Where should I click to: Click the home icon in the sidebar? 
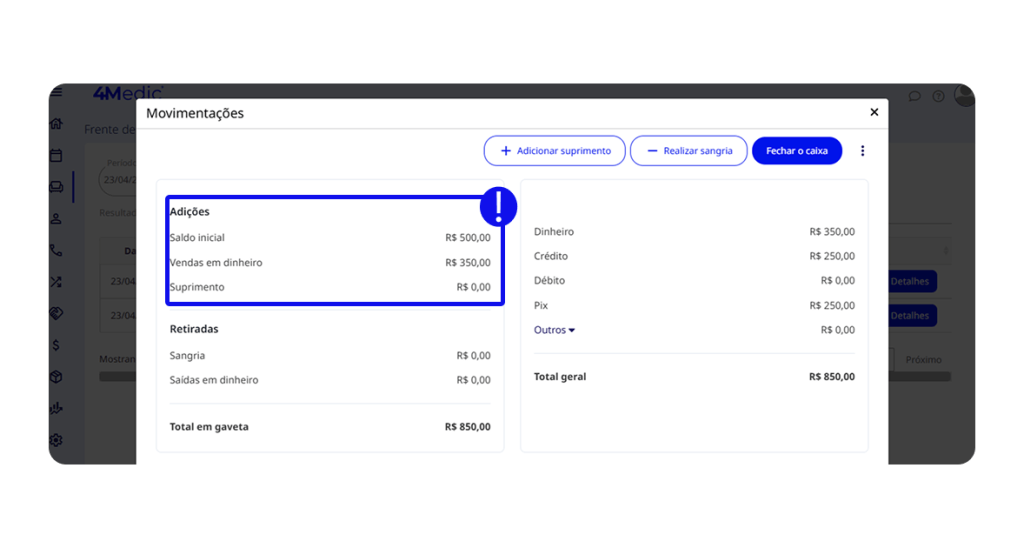point(56,124)
